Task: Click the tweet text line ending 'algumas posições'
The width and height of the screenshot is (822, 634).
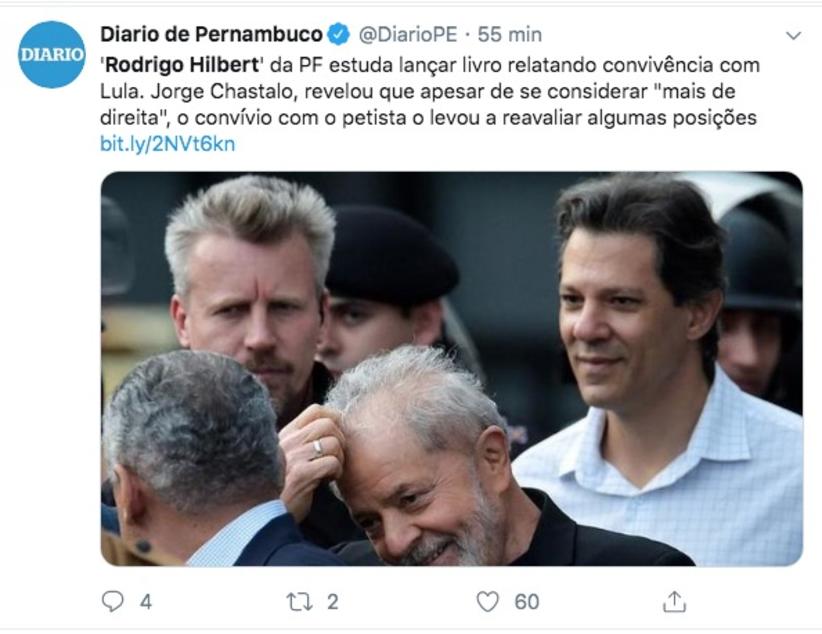Action: (x=428, y=117)
